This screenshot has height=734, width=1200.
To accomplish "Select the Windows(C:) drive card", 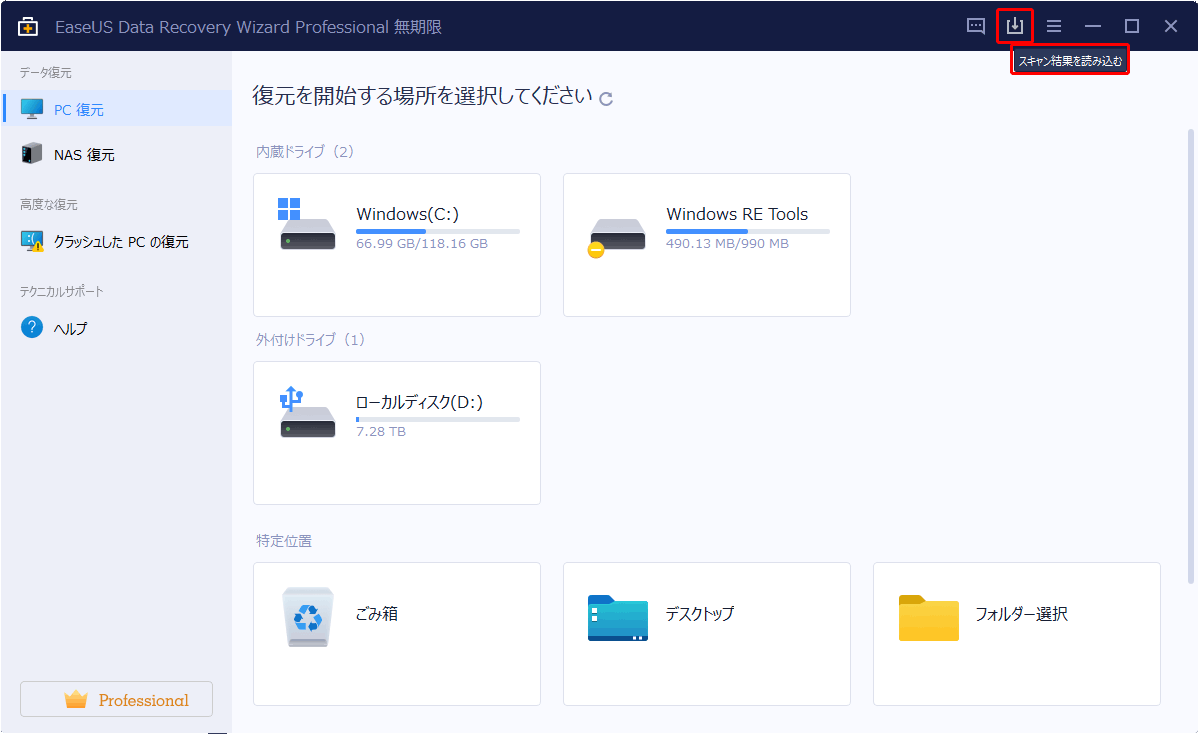I will click(397, 245).
